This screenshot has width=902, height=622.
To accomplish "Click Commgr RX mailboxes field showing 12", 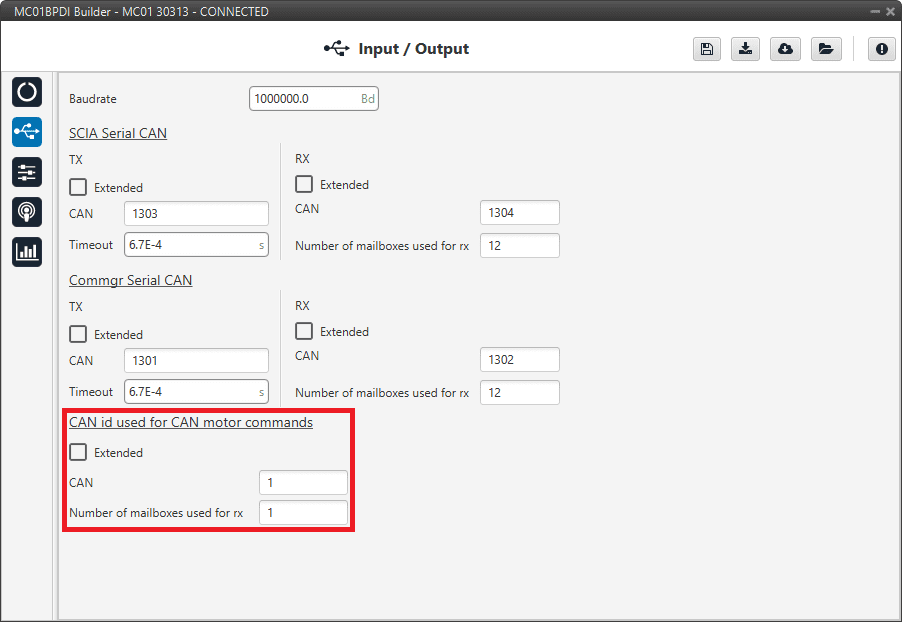I will click(x=519, y=392).
